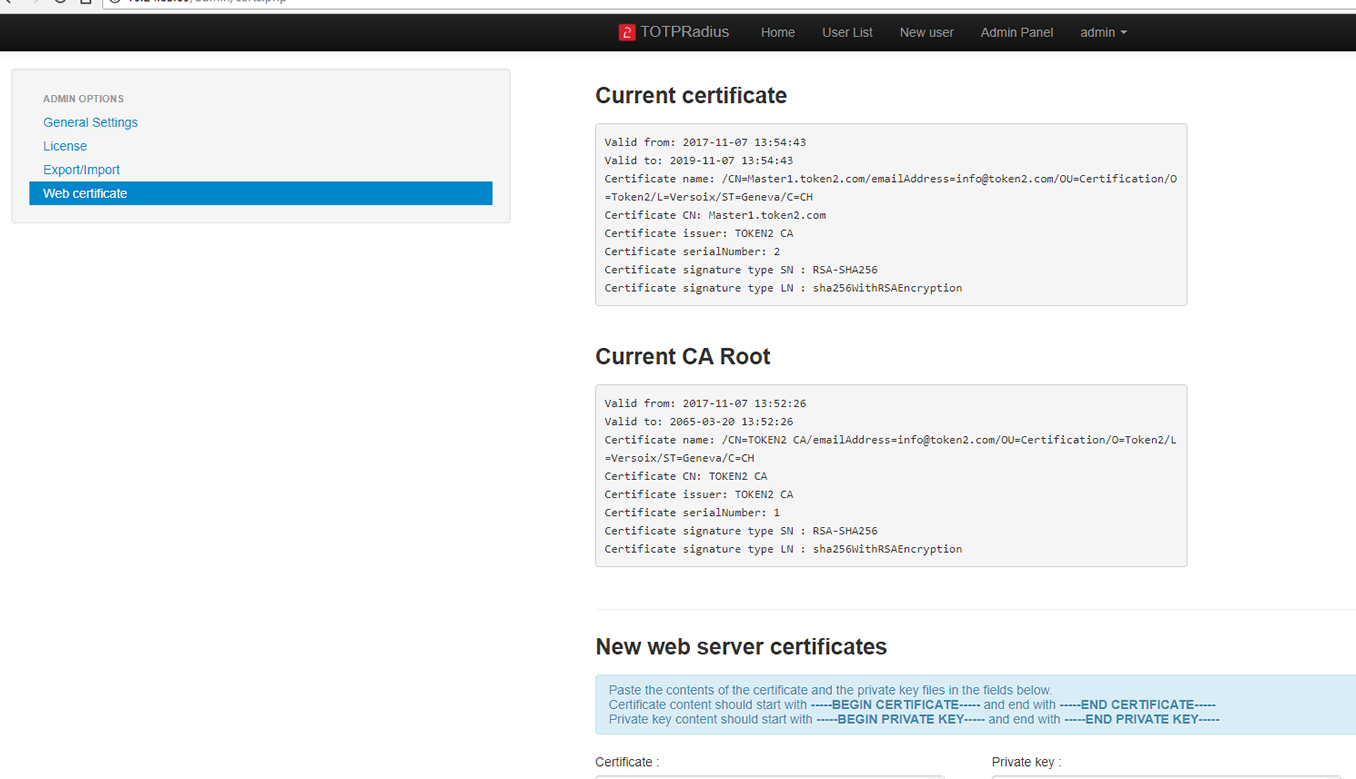Screen dimensions: 1356x779
Task: Click 'Valid to: 2065-03-20 13:52:26' line
Action: pyautogui.click(x=699, y=421)
